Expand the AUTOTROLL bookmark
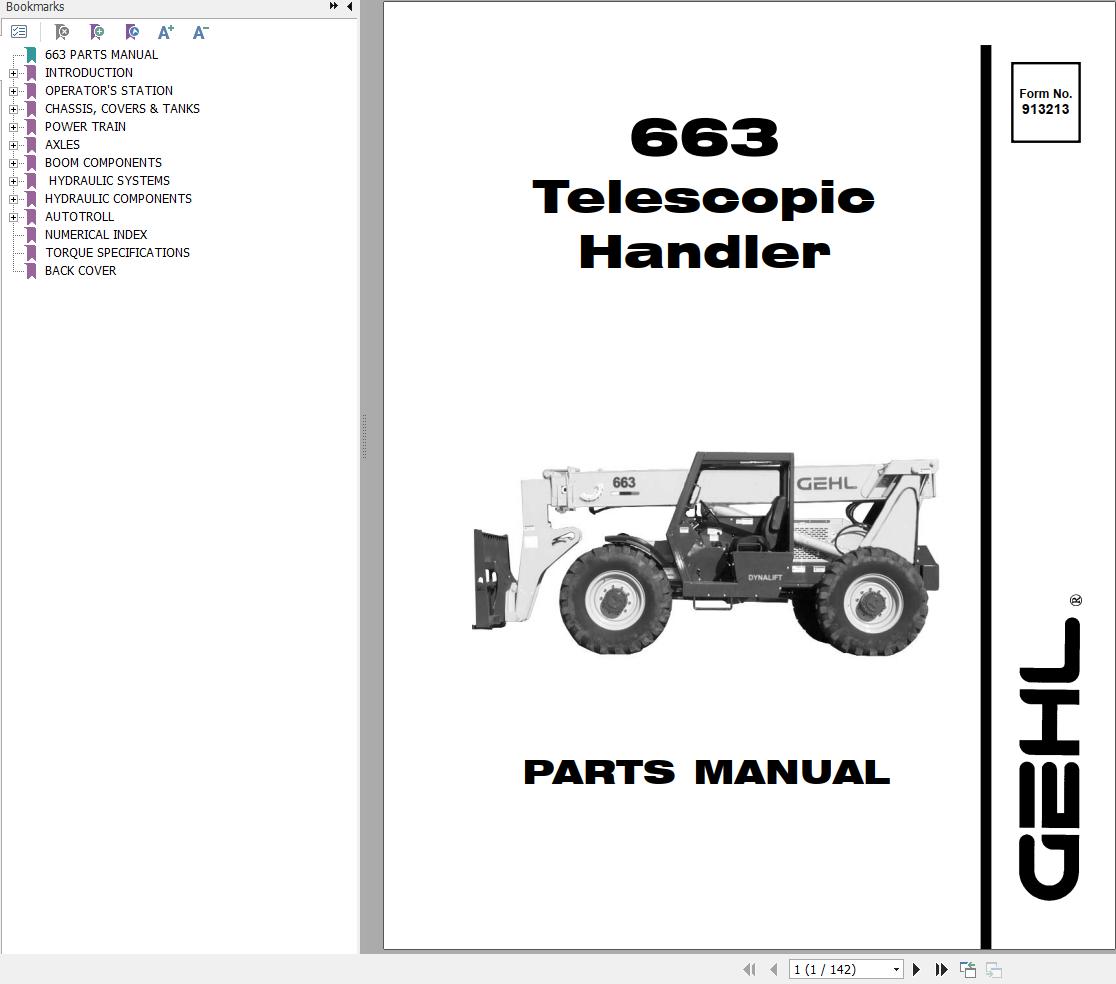 [13, 217]
